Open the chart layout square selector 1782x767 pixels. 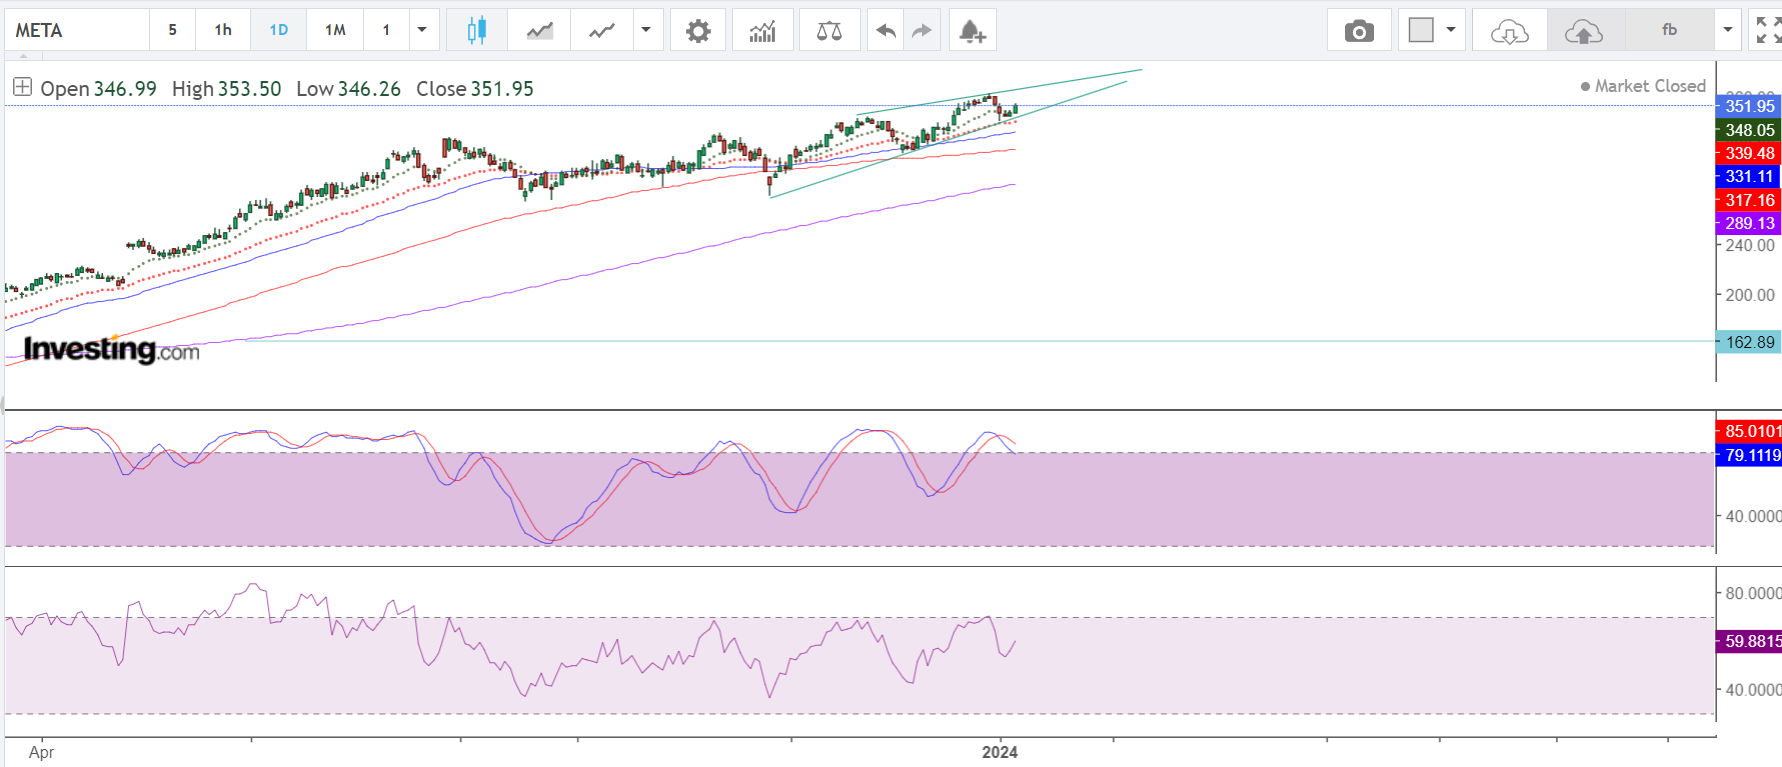[x=1421, y=30]
